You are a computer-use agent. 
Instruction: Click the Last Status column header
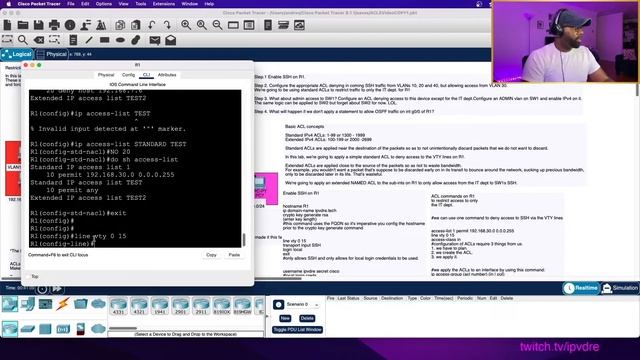click(x=348, y=298)
